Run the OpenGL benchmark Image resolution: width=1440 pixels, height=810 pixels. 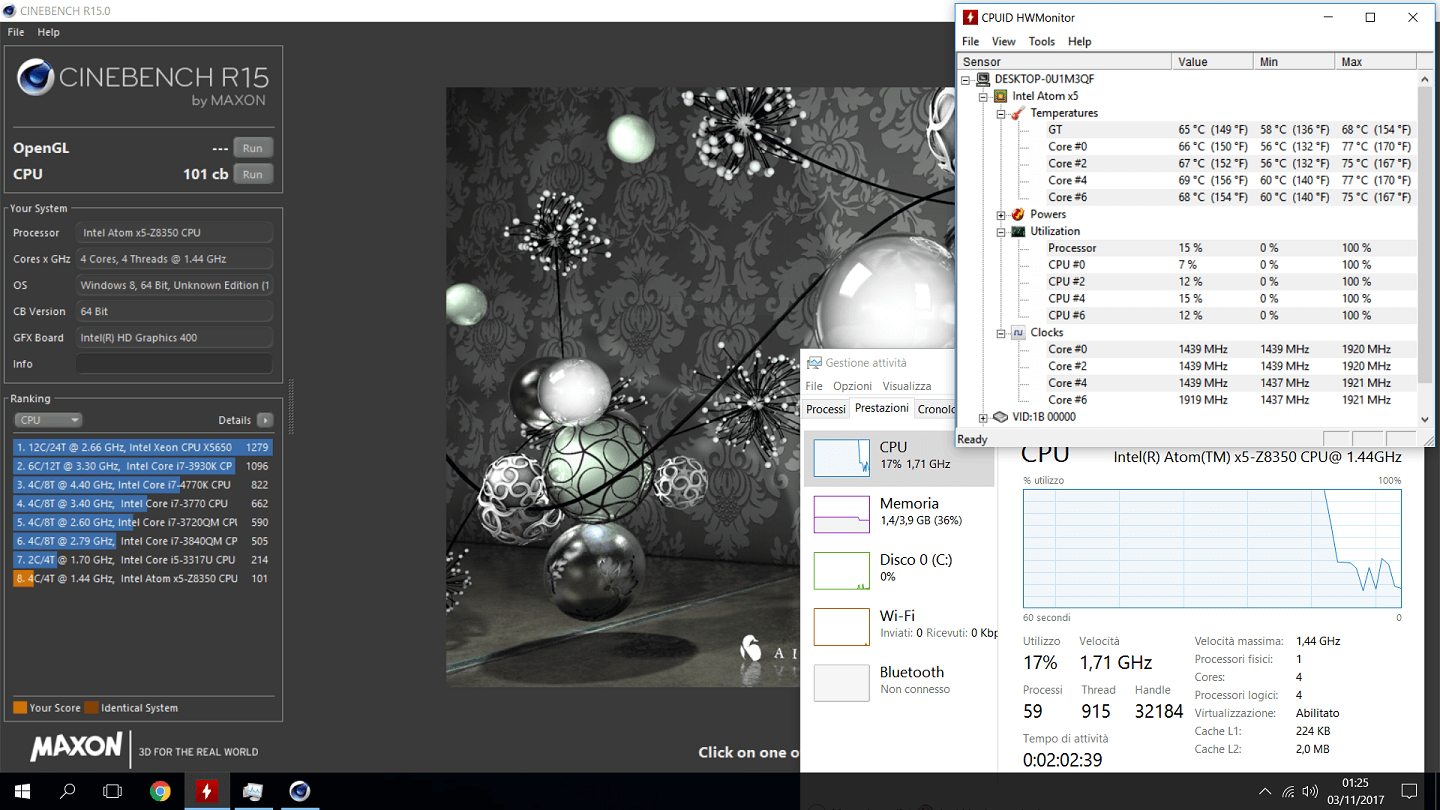(253, 148)
